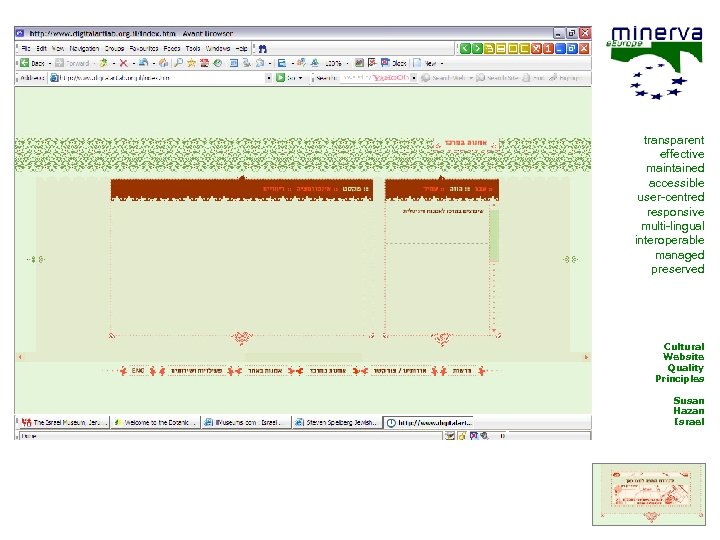720x540 pixels.
Task: Open the Go button dropdown arrow
Action: pyautogui.click(x=301, y=78)
